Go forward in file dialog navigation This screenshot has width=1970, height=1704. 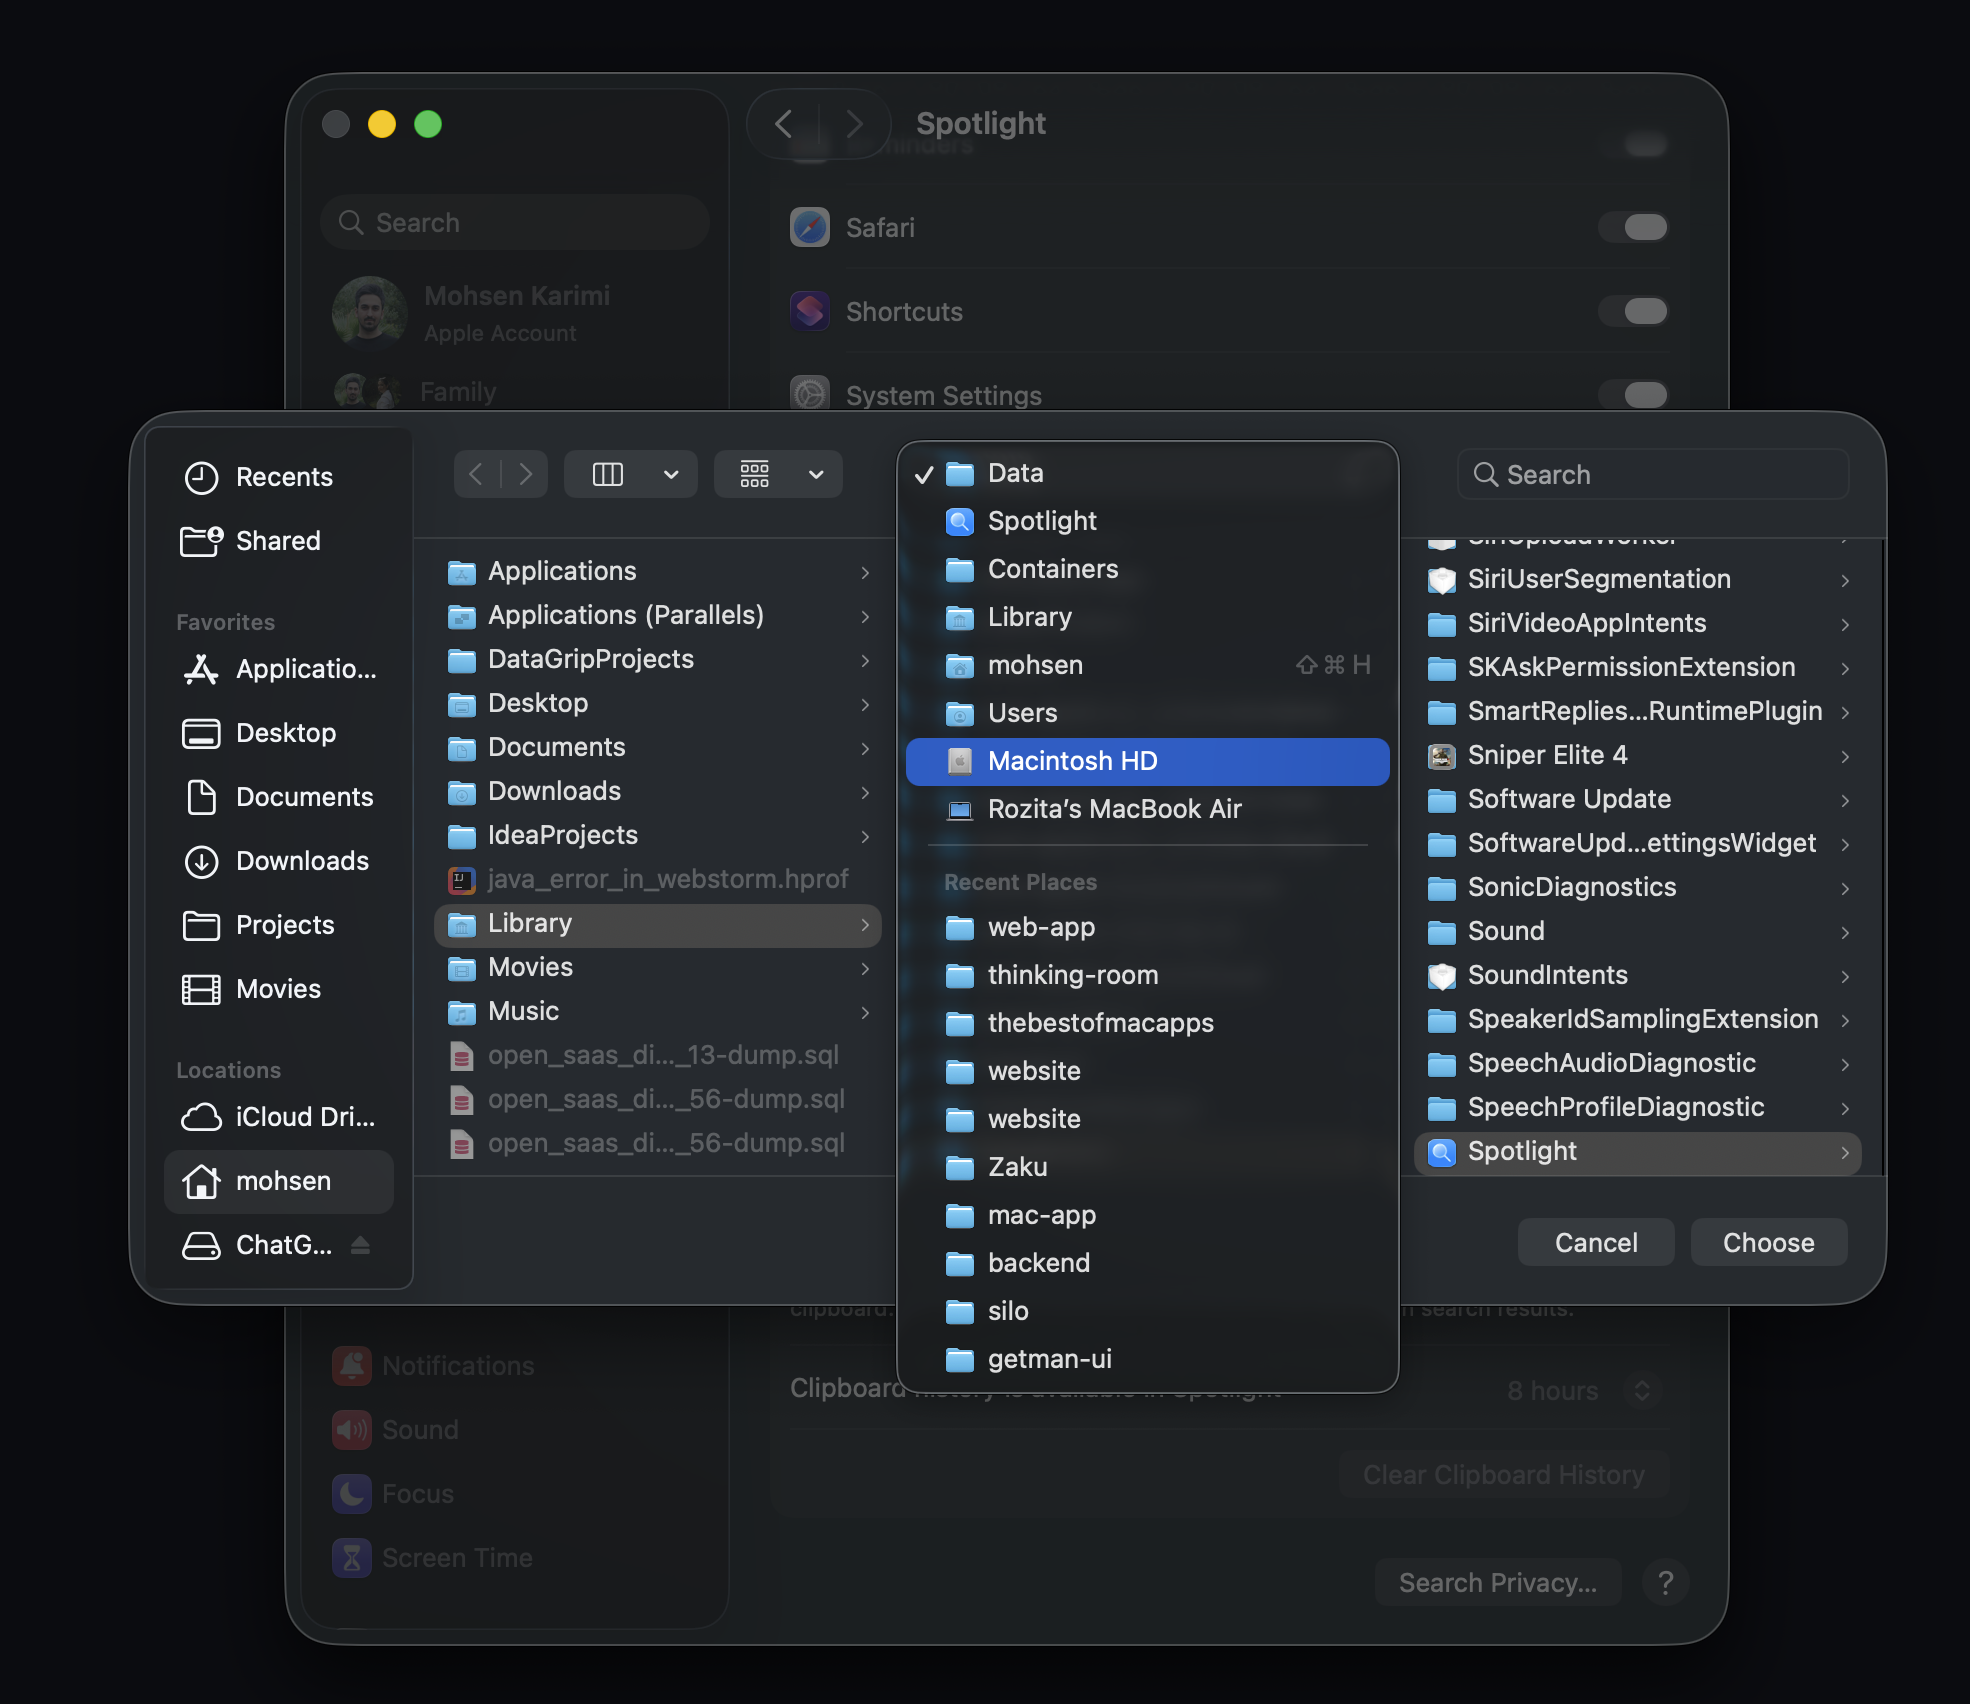click(525, 474)
